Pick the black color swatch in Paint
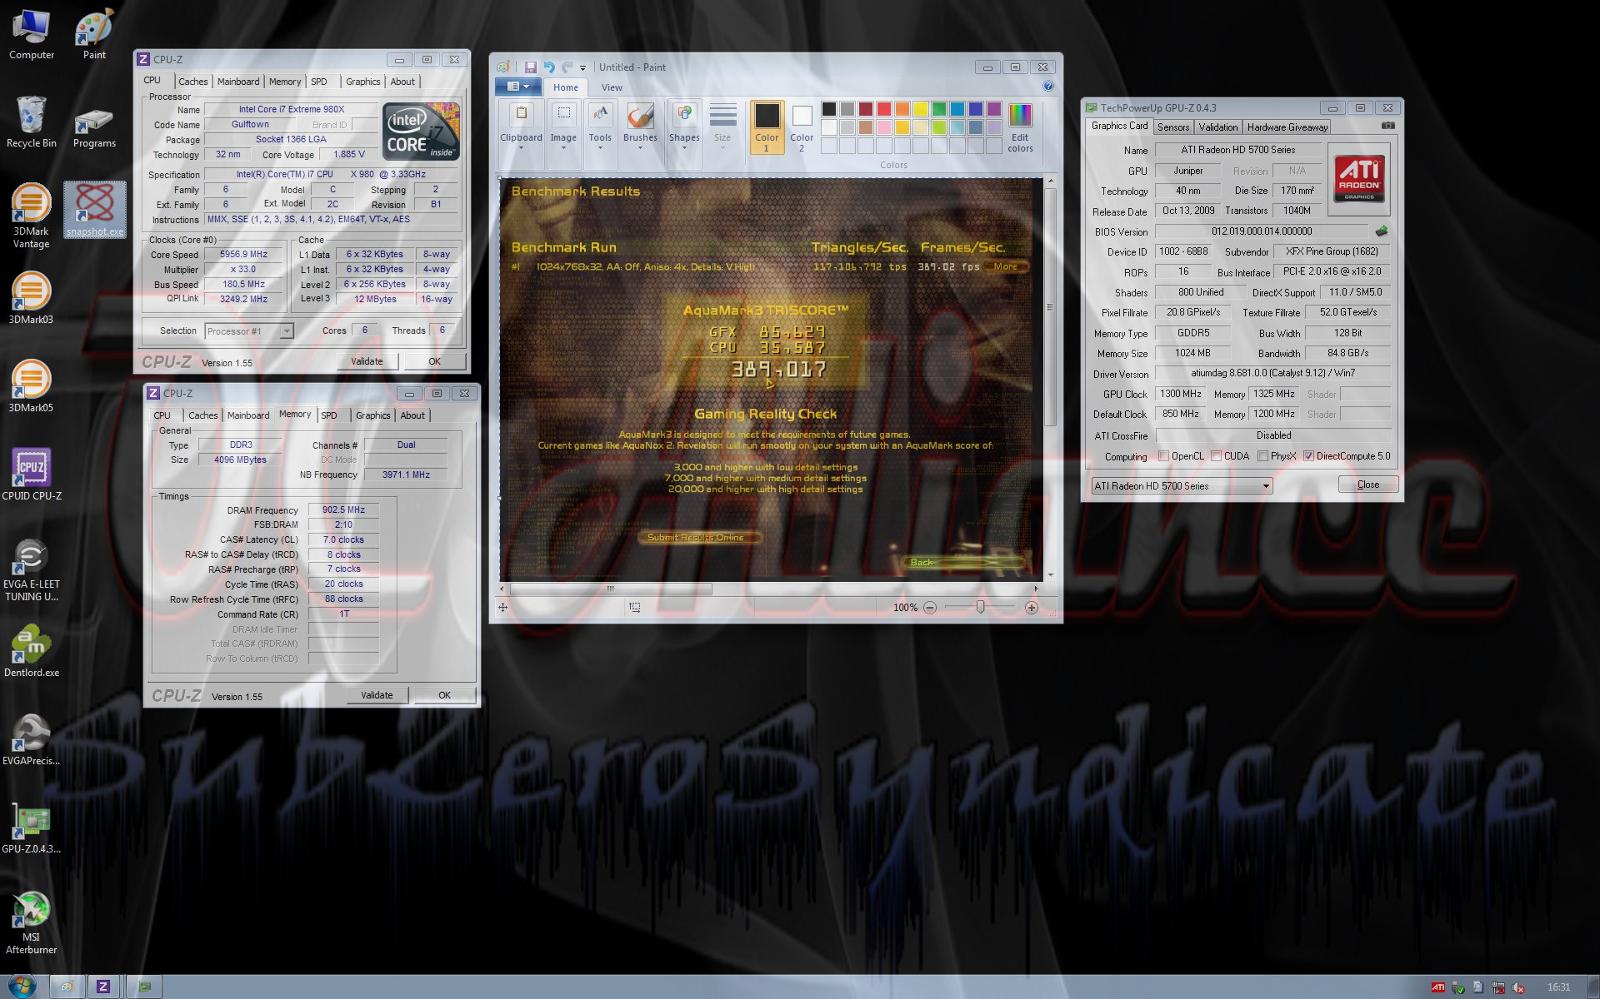The image size is (1600, 999). click(x=829, y=109)
